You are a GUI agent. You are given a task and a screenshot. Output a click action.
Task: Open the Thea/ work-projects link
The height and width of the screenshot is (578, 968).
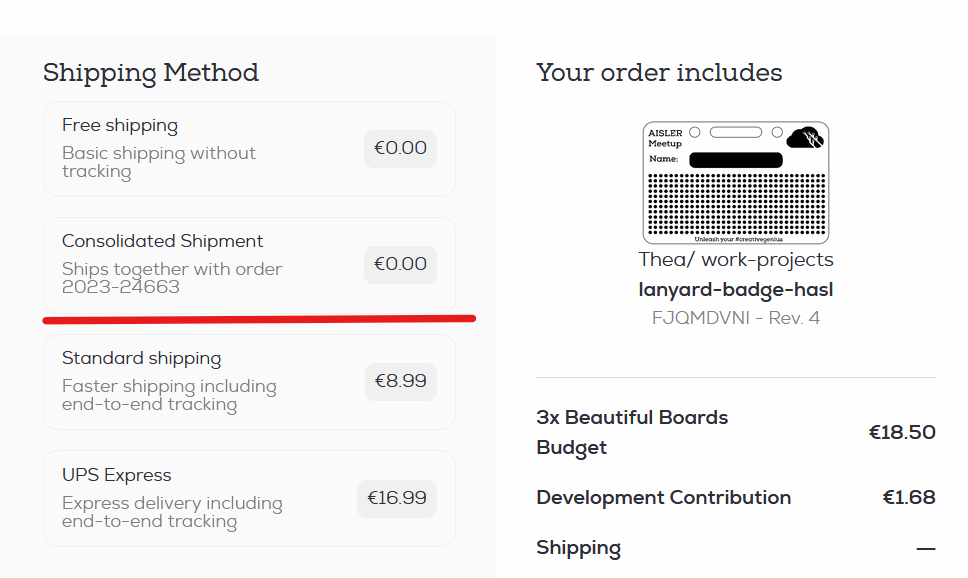(x=735, y=260)
